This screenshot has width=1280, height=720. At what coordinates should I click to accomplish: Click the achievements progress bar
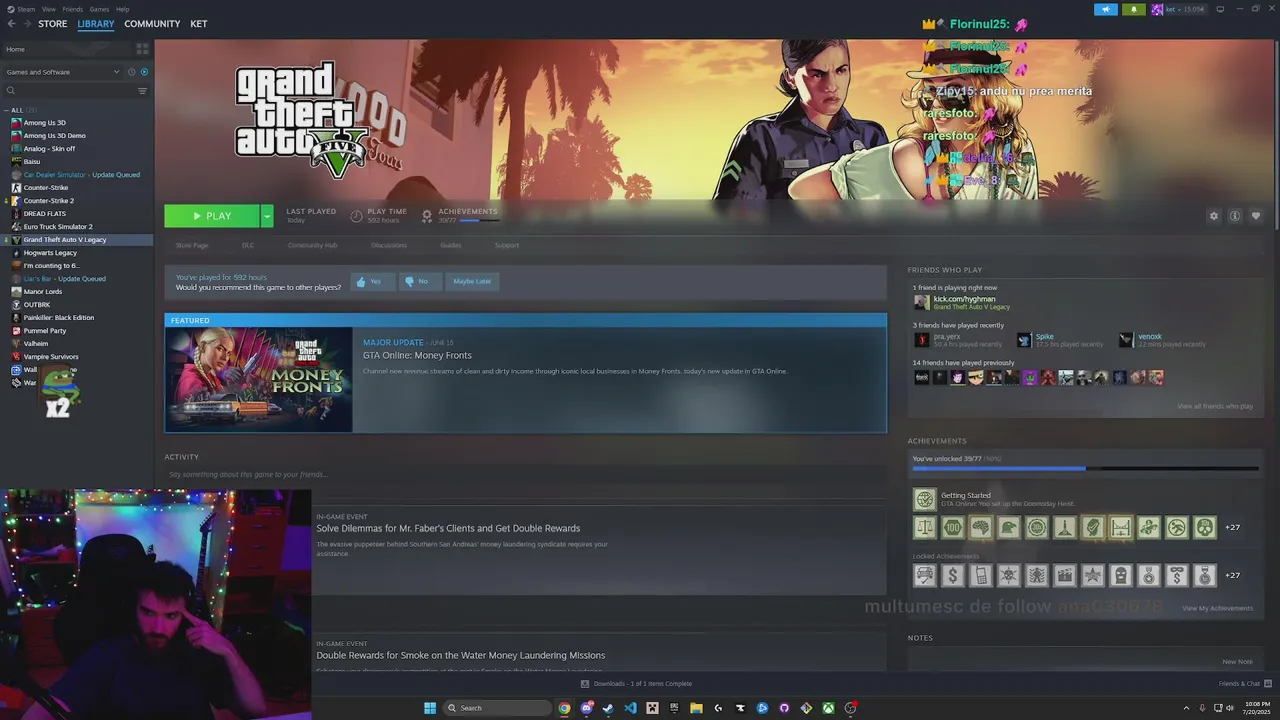tap(1085, 468)
